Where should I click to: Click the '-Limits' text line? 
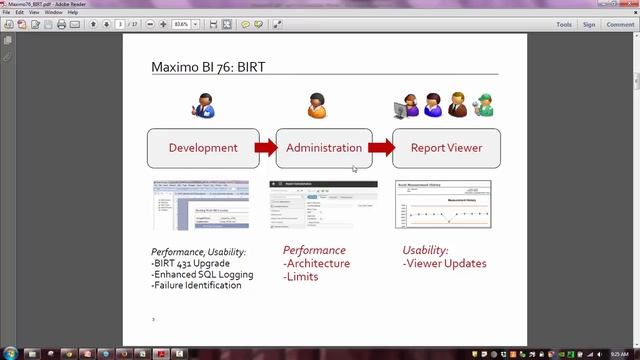click(300, 277)
